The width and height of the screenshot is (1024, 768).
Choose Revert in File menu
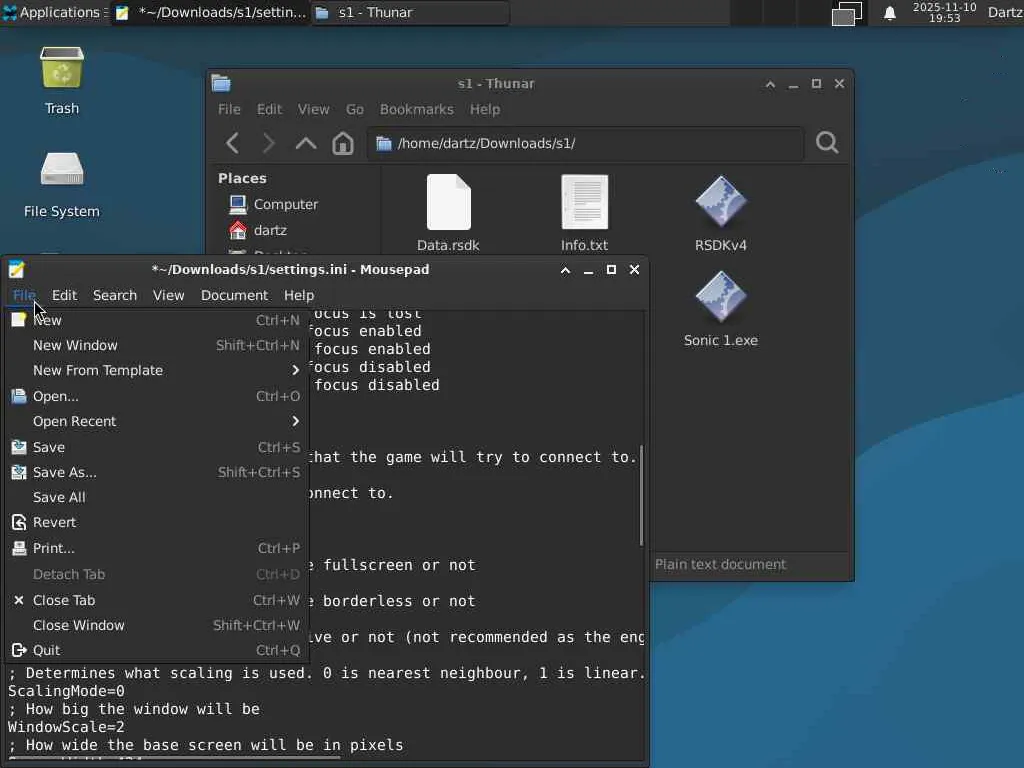[x=156, y=522]
